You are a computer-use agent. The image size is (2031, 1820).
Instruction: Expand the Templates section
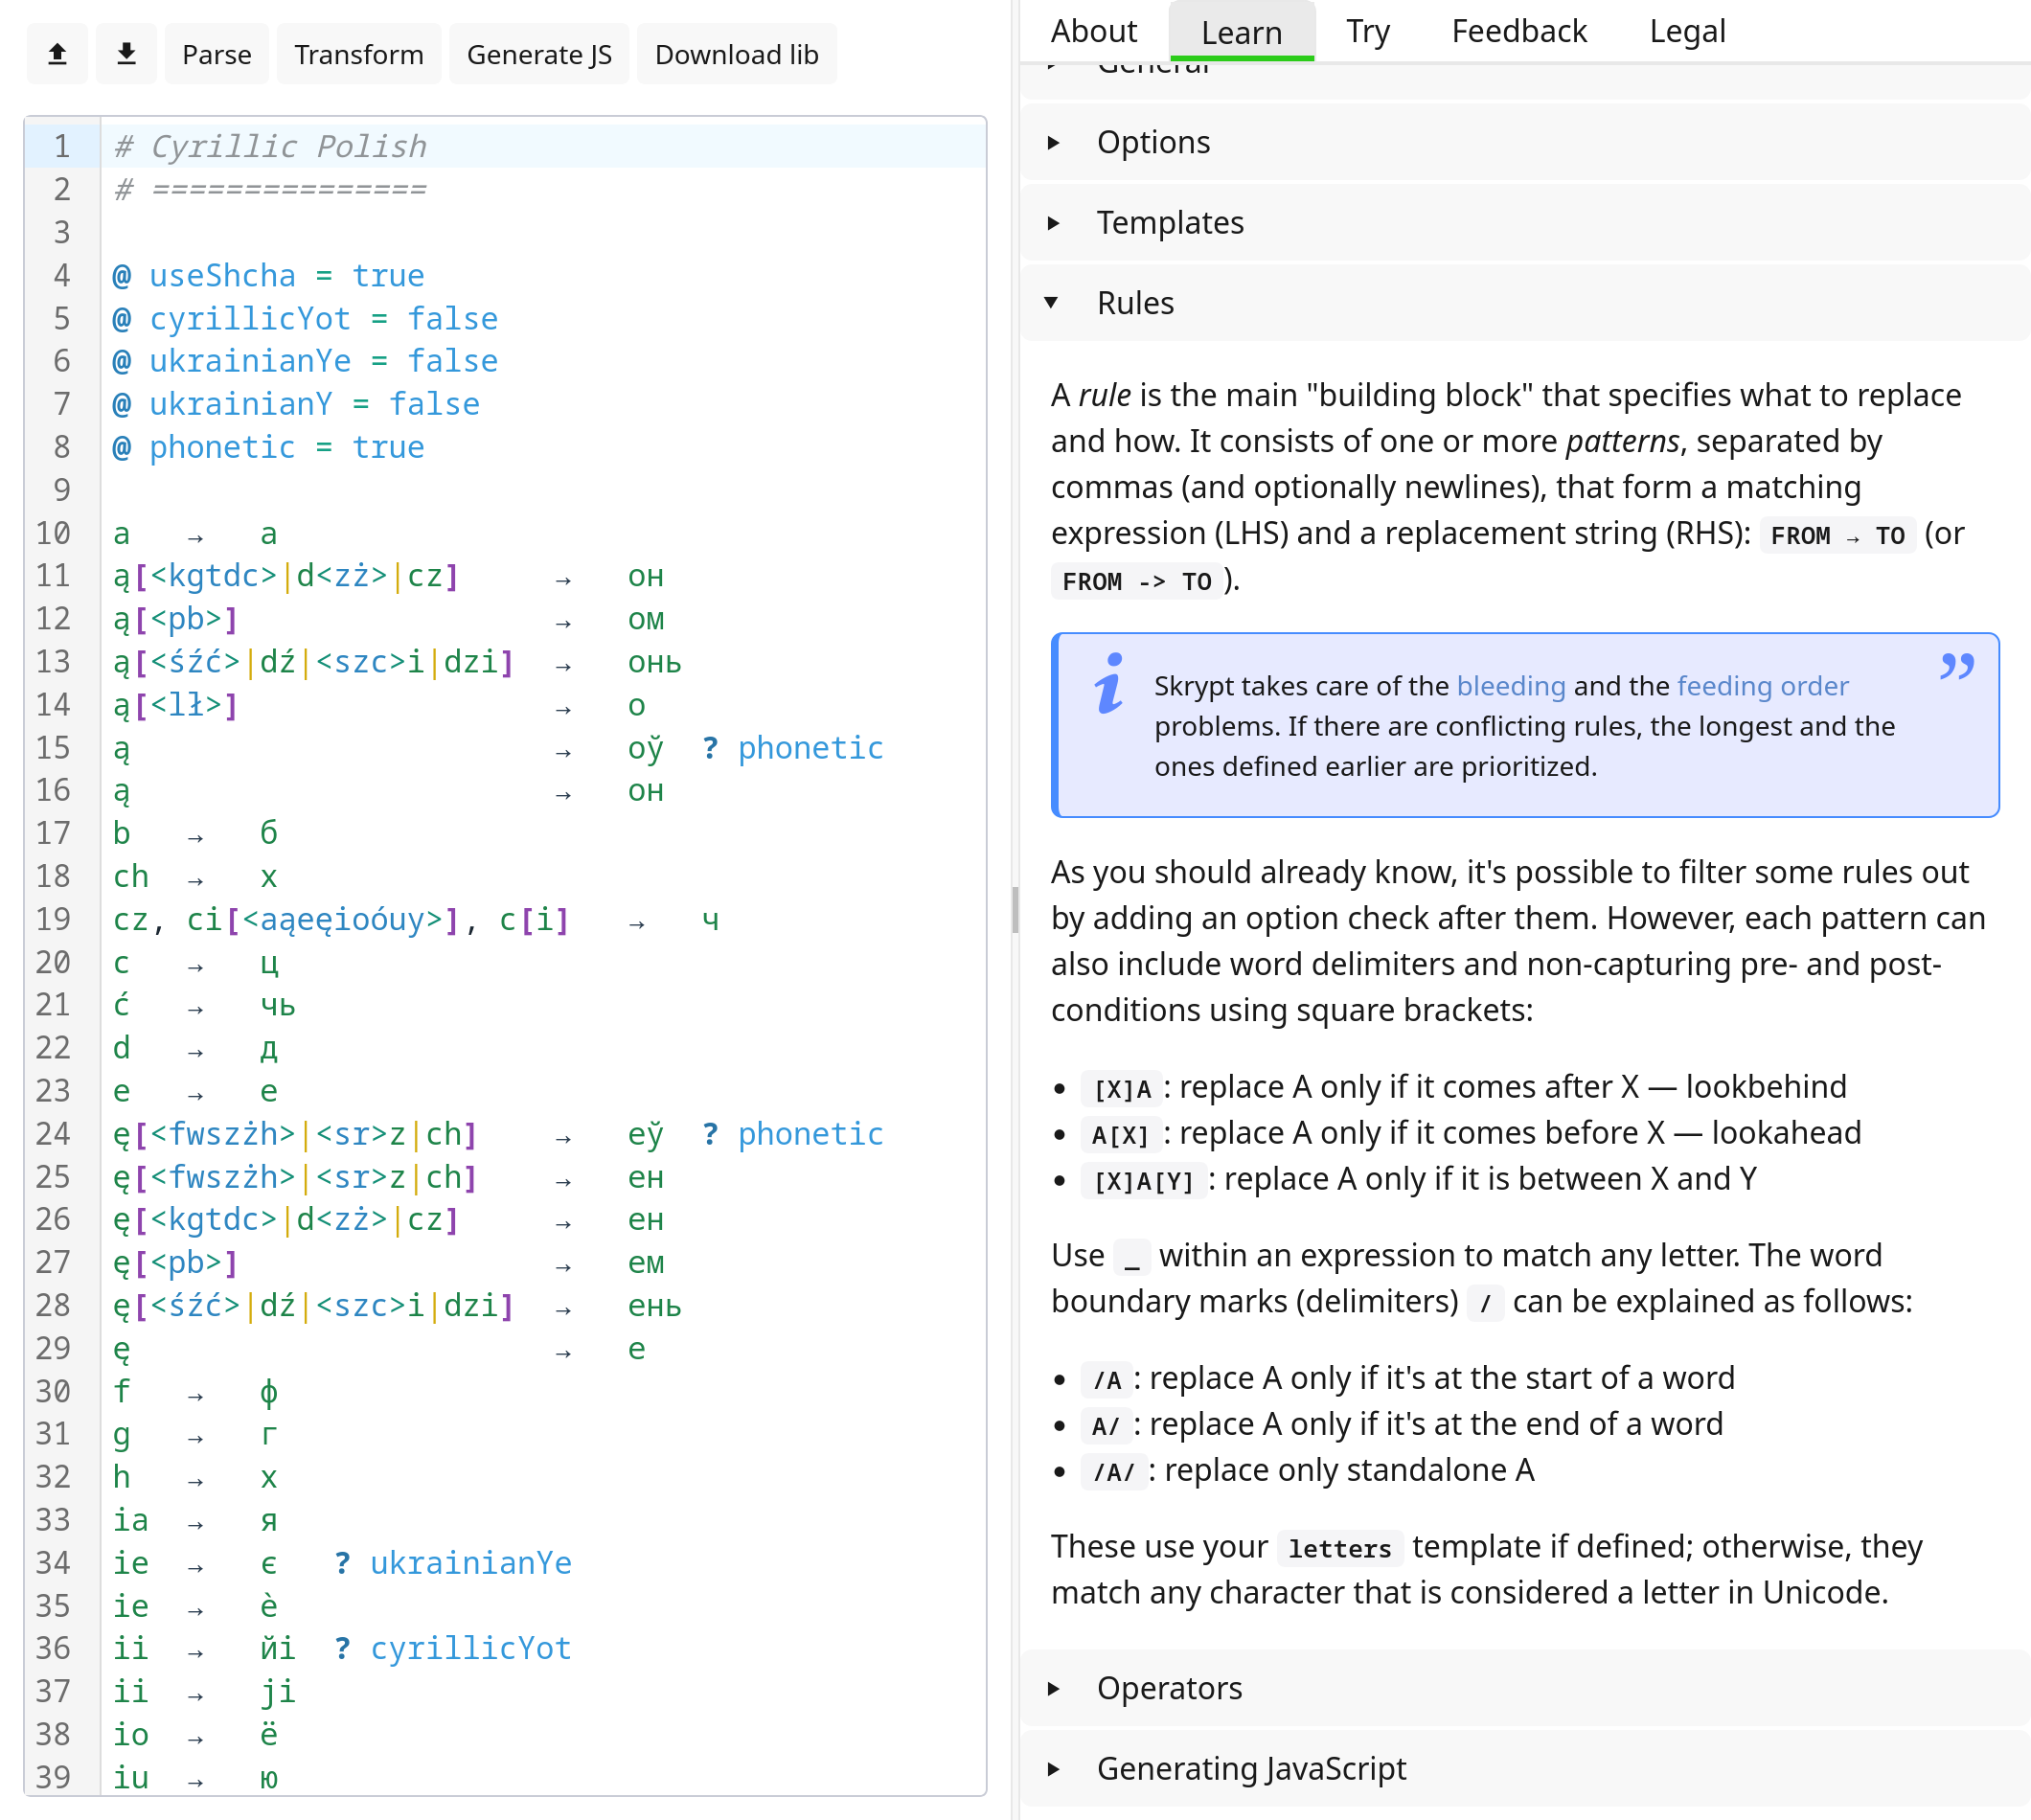1169,222
